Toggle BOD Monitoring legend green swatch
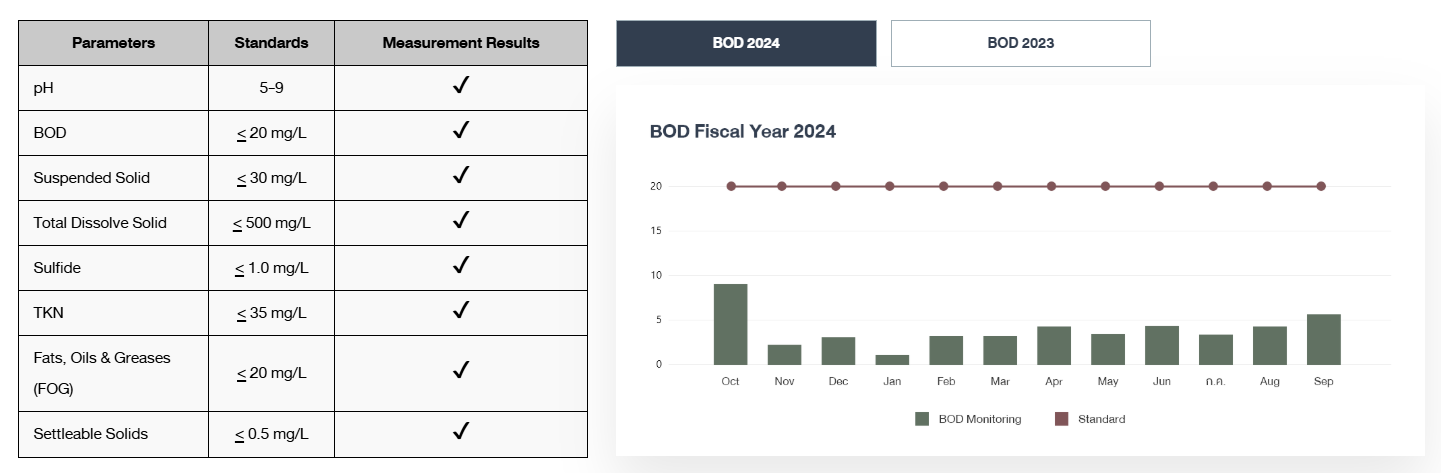This screenshot has height=473, width=1441. click(922, 419)
